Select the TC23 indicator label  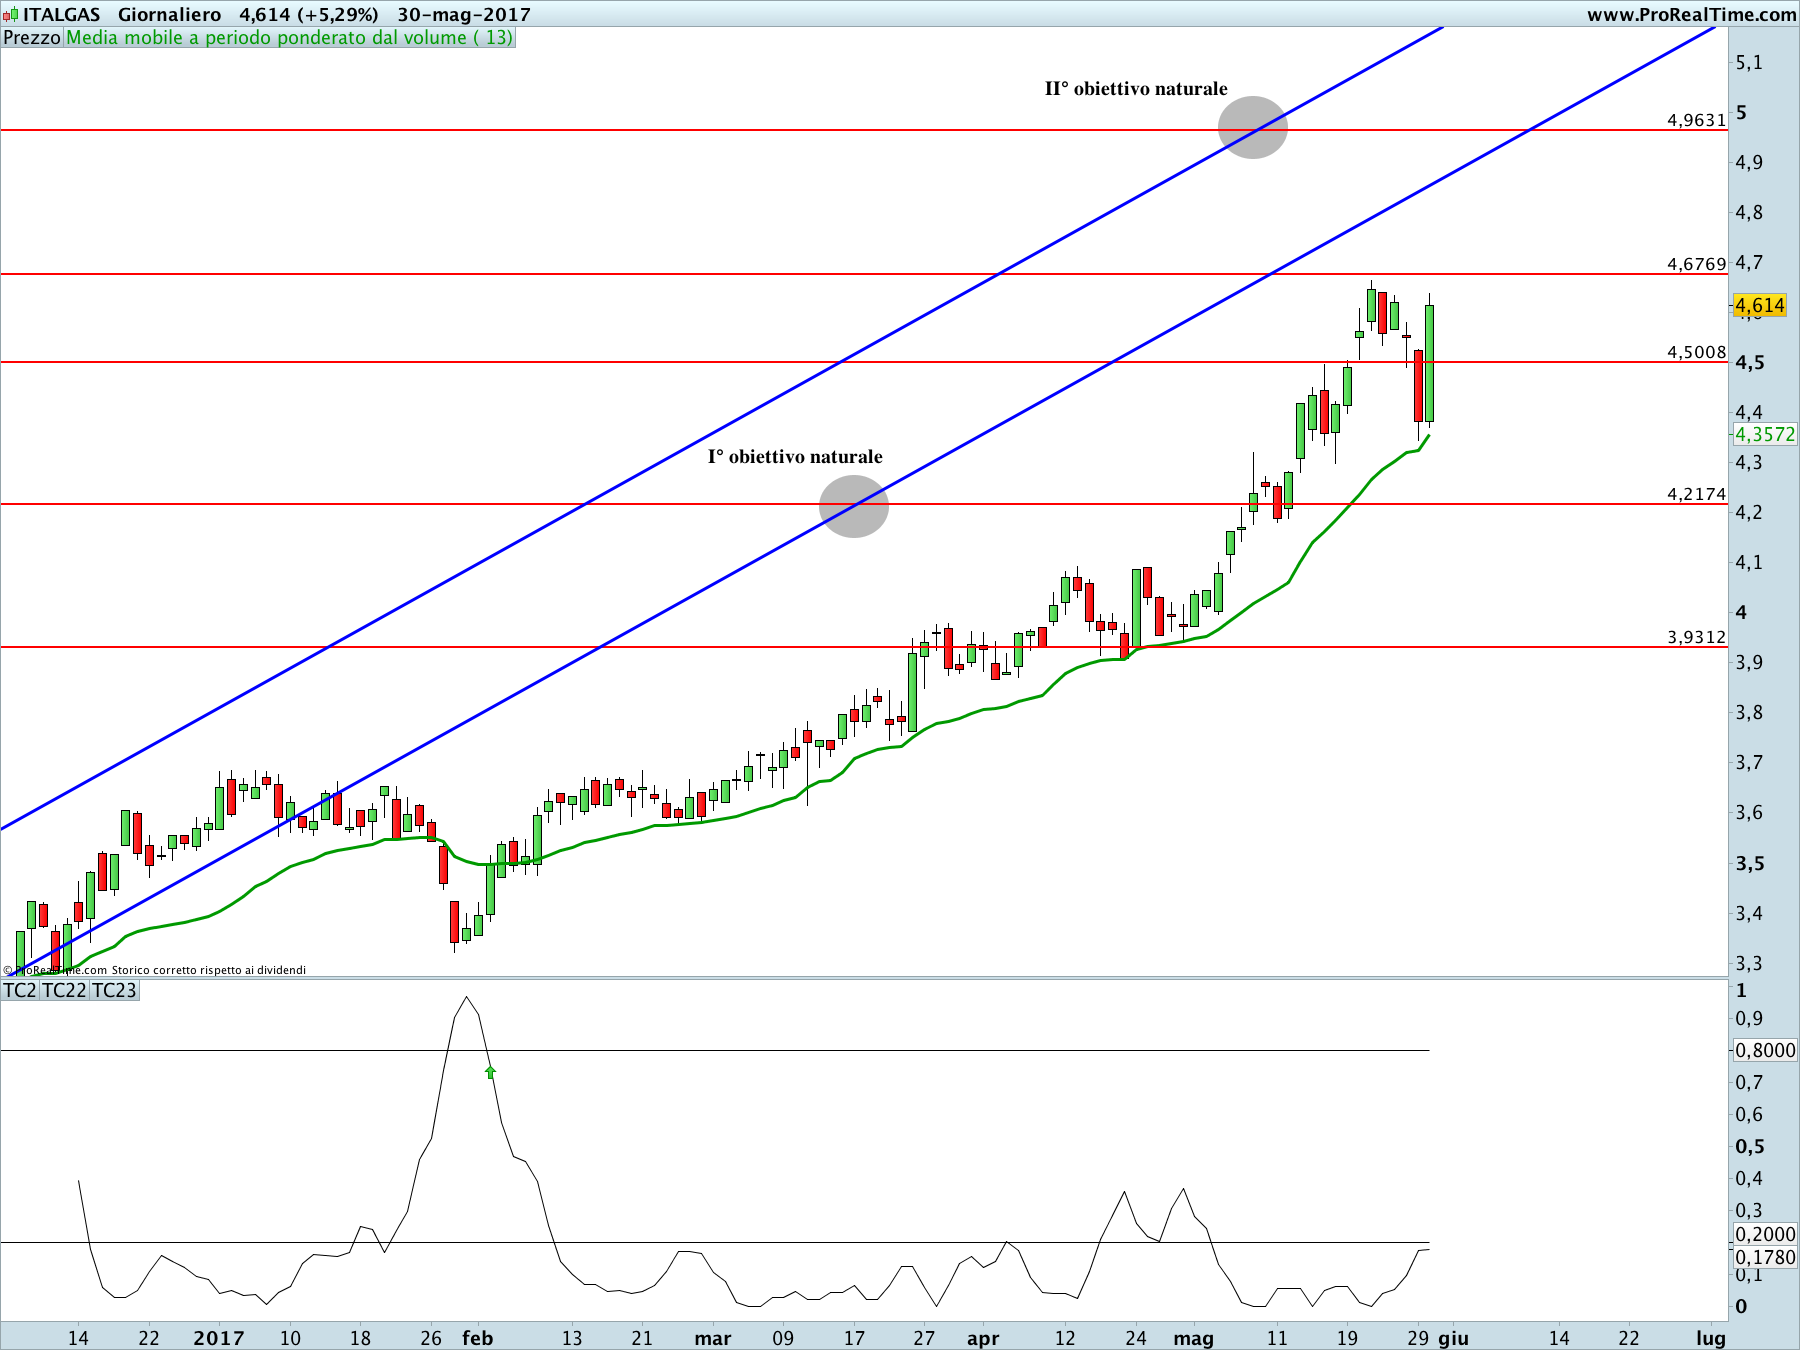point(114,990)
